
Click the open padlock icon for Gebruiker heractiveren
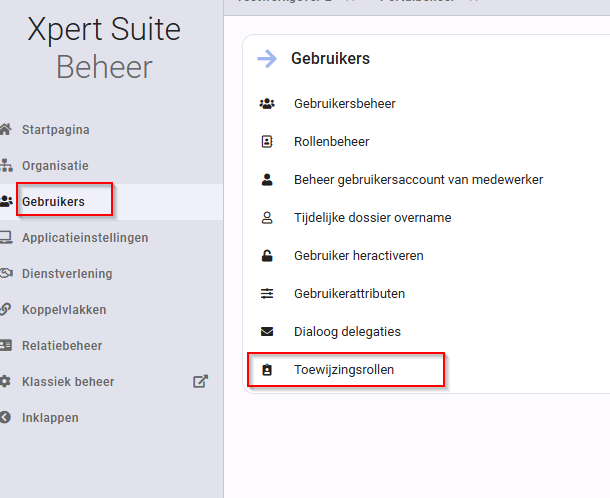[267, 256]
